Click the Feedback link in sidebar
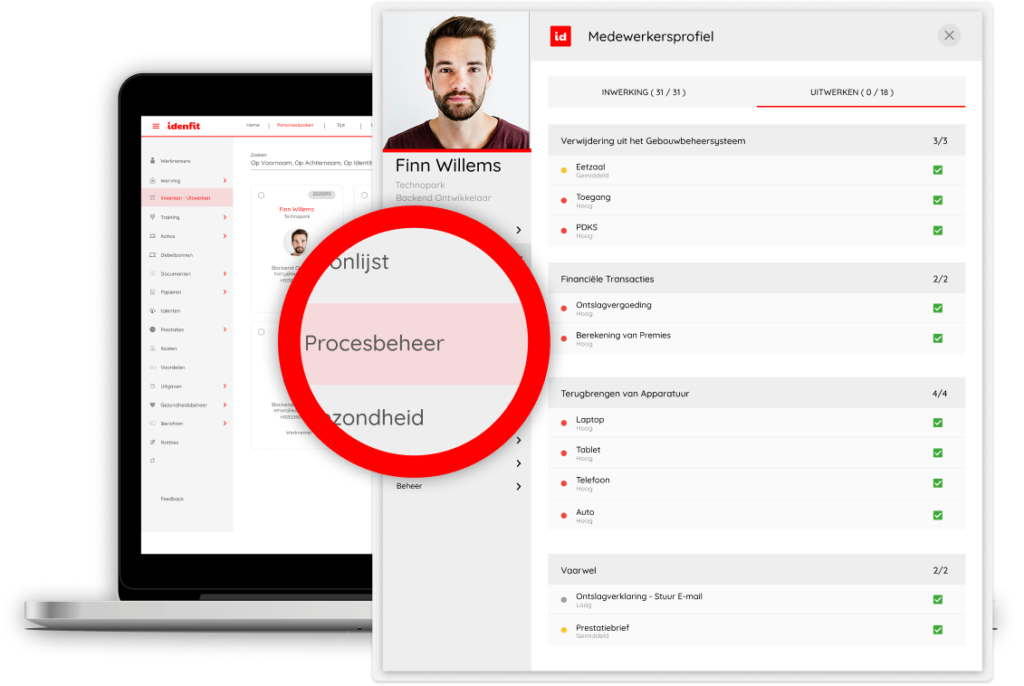 point(172,499)
